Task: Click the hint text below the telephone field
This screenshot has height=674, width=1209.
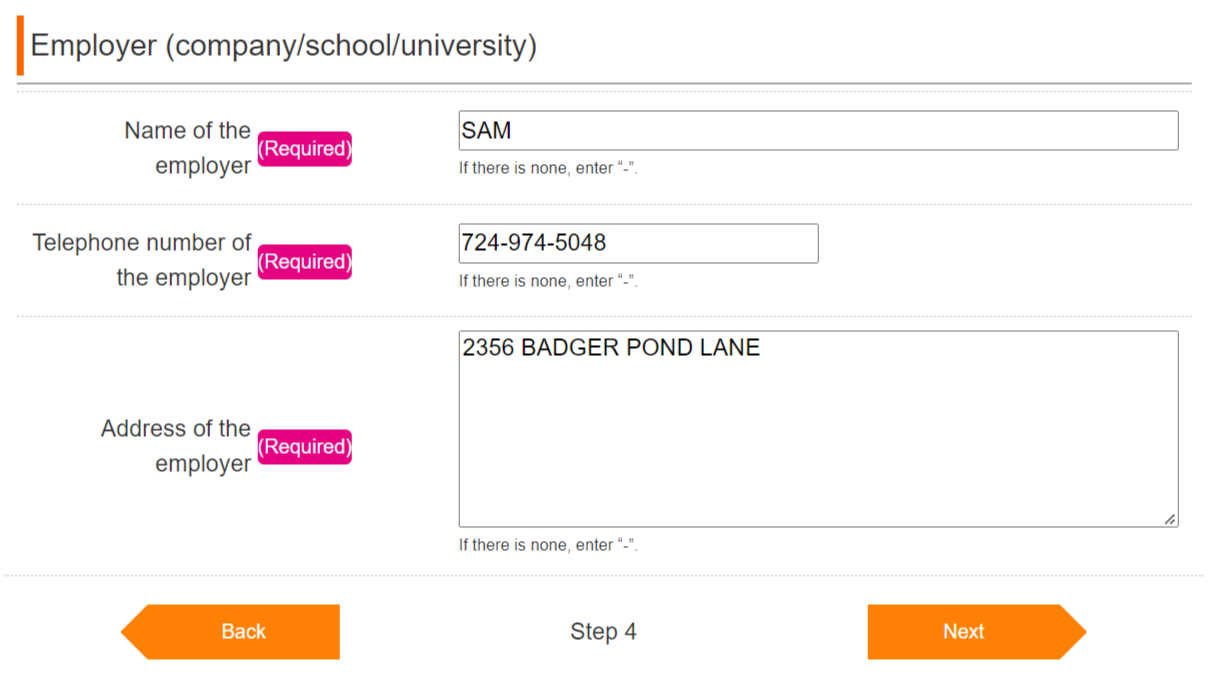Action: tap(548, 281)
